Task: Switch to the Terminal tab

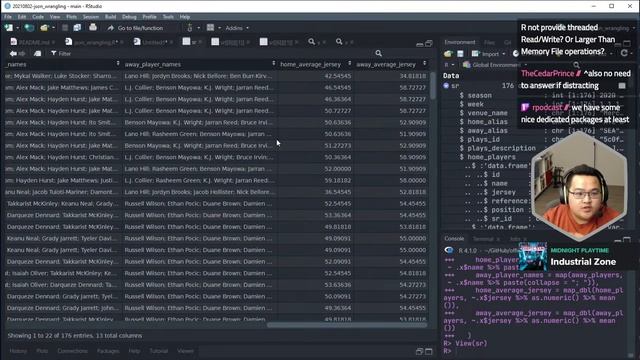Action: (x=483, y=239)
